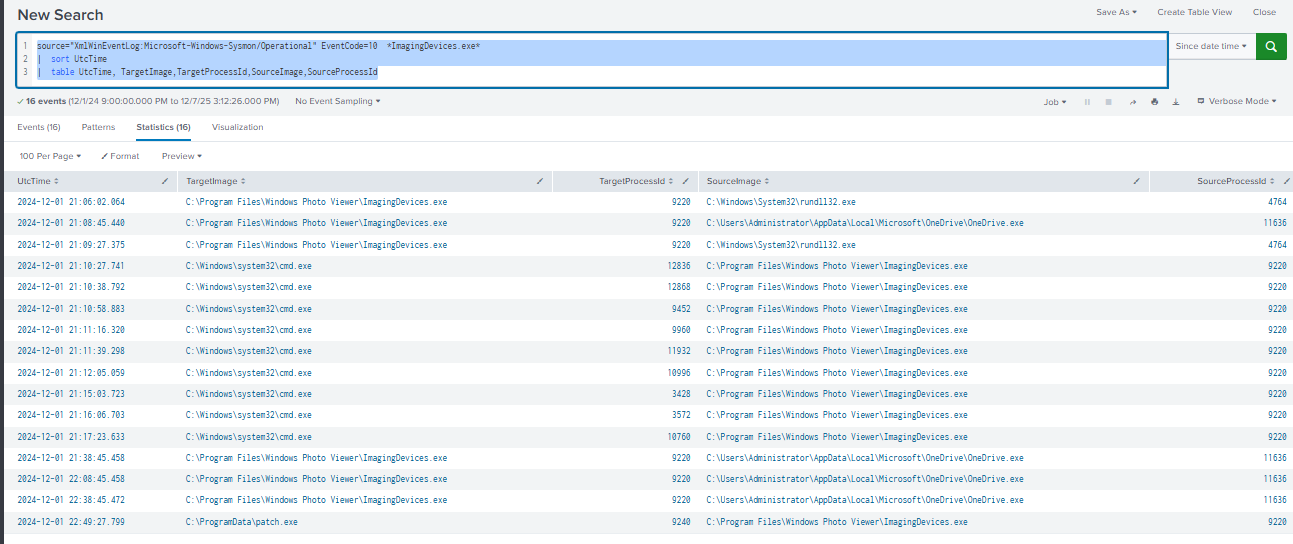Click Create Table View

(1194, 12)
